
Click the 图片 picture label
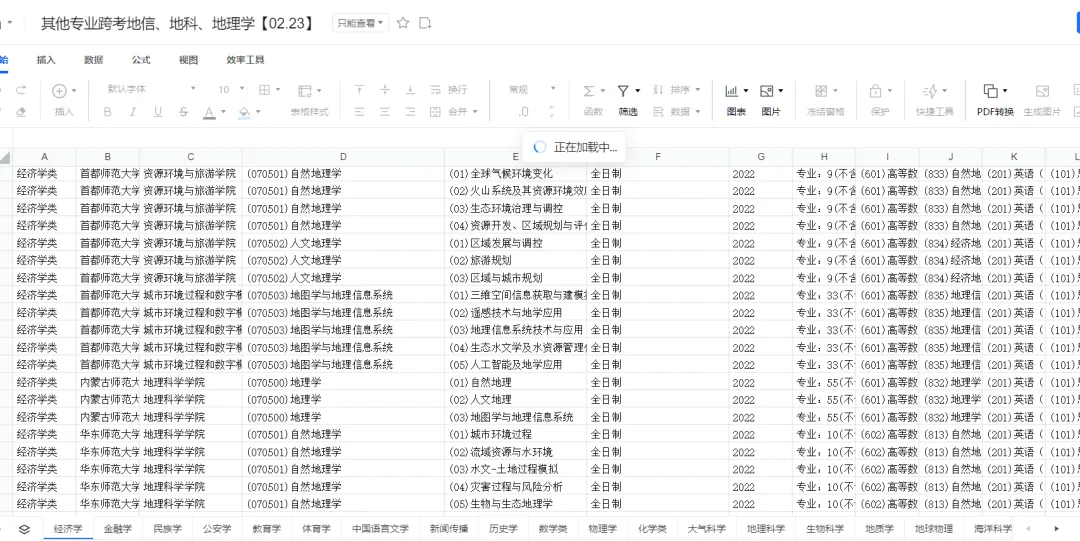[771, 112]
